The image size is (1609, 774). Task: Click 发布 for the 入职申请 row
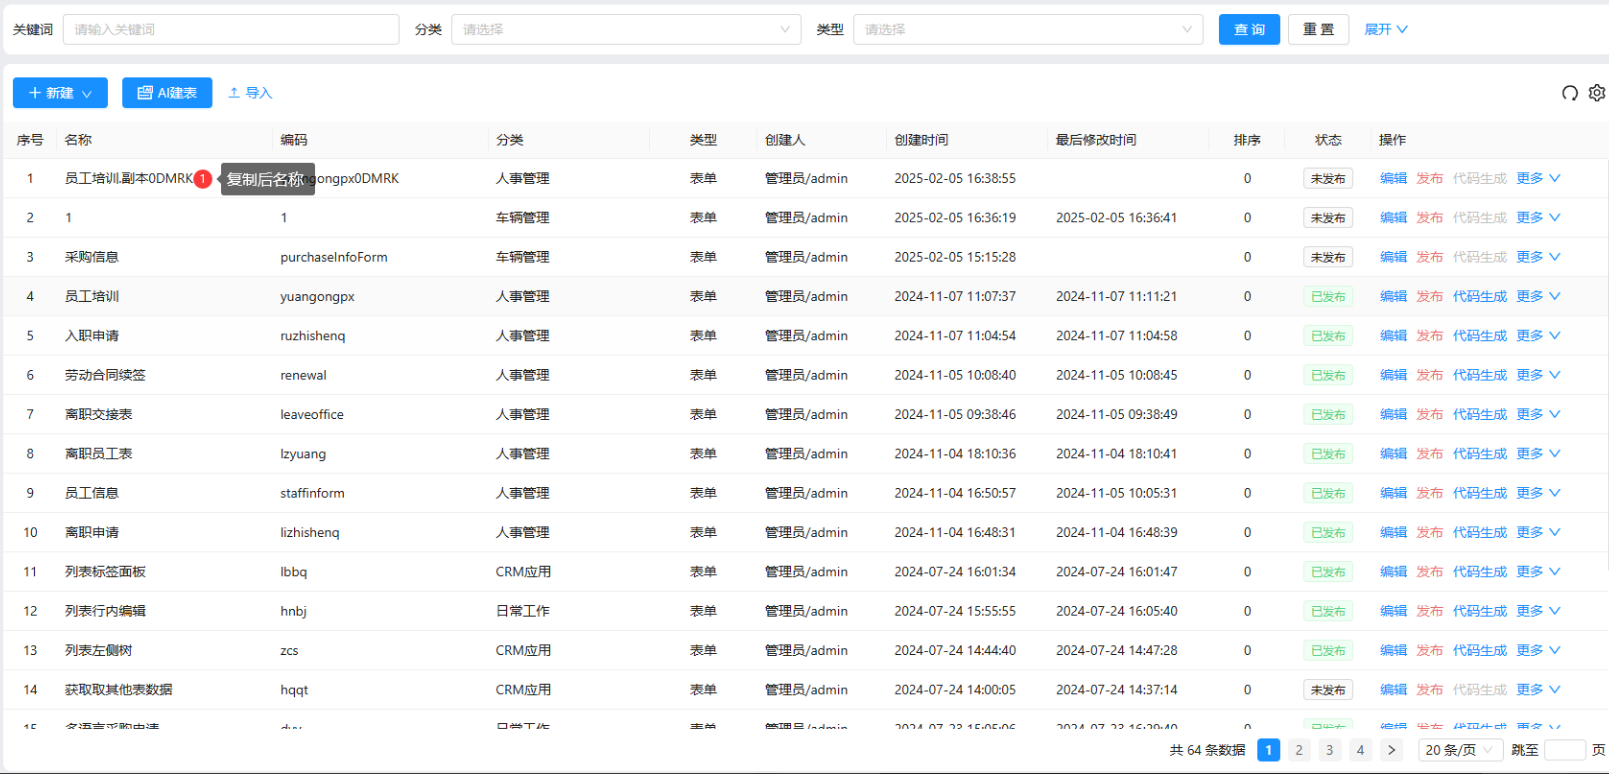(1429, 336)
